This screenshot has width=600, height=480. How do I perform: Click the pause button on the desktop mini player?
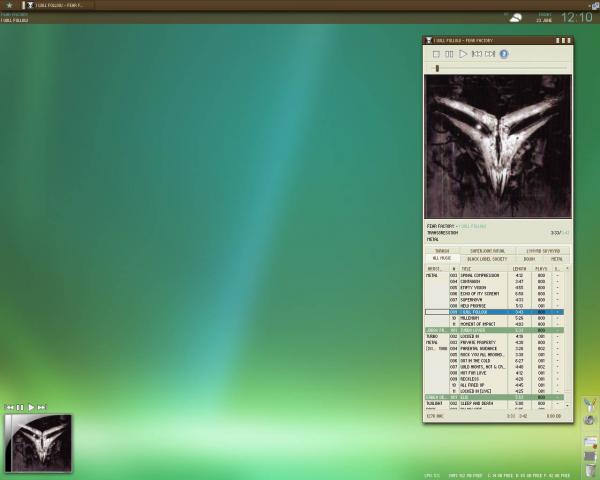[20, 407]
